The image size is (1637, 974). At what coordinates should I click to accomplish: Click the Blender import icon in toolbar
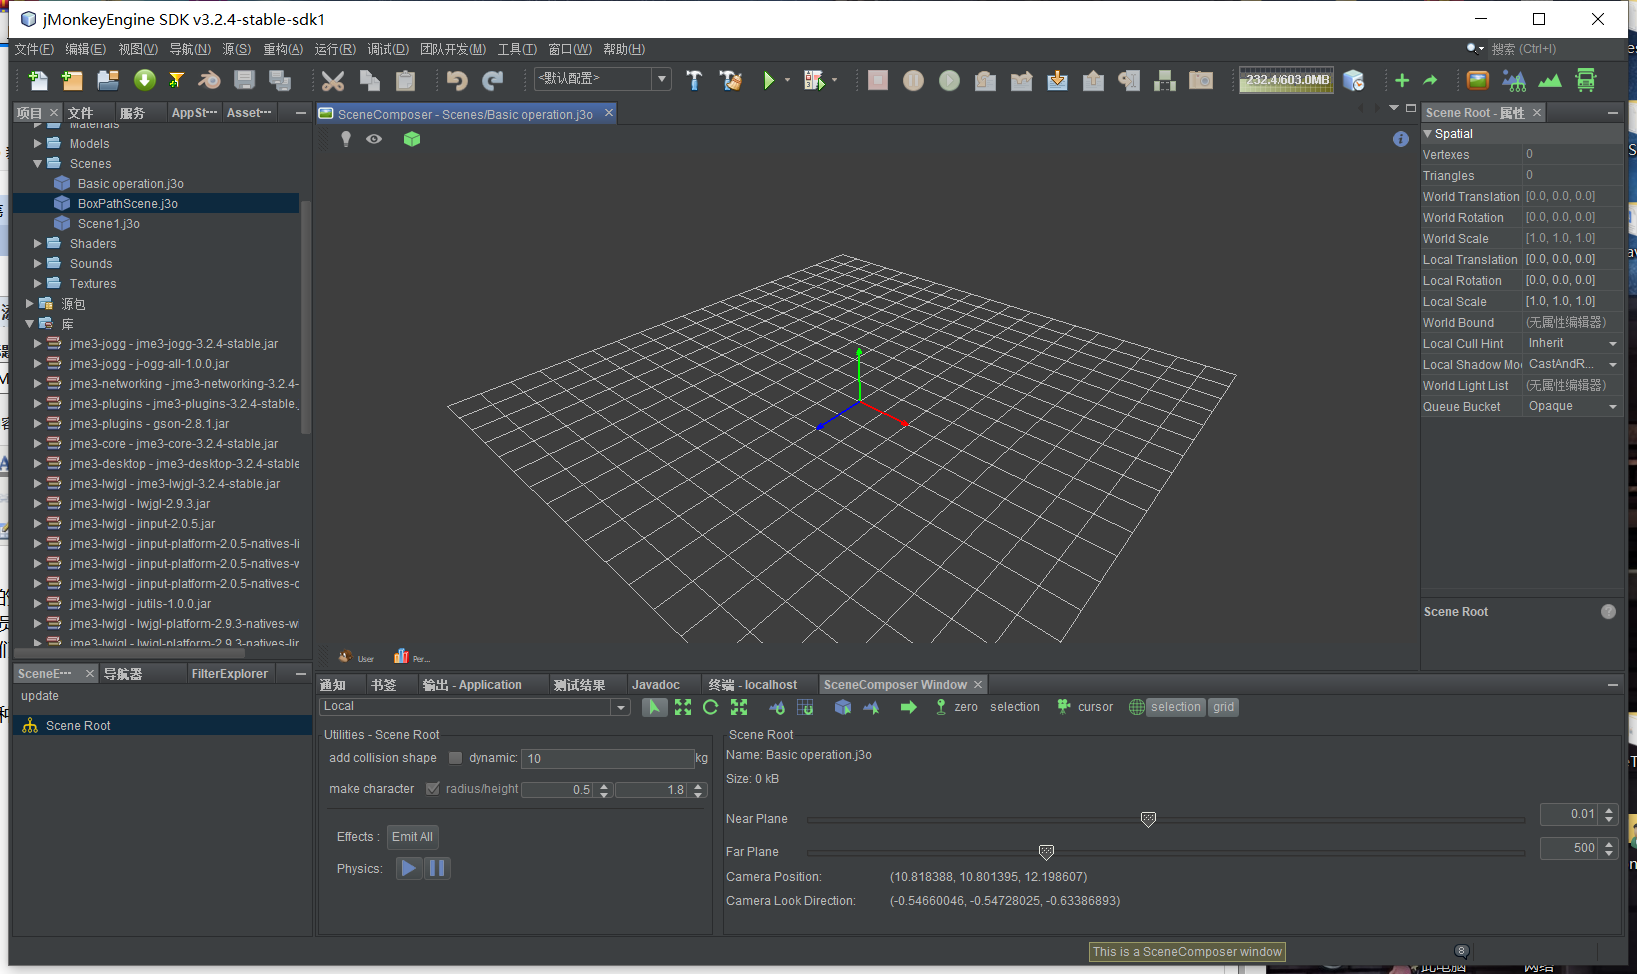209,81
